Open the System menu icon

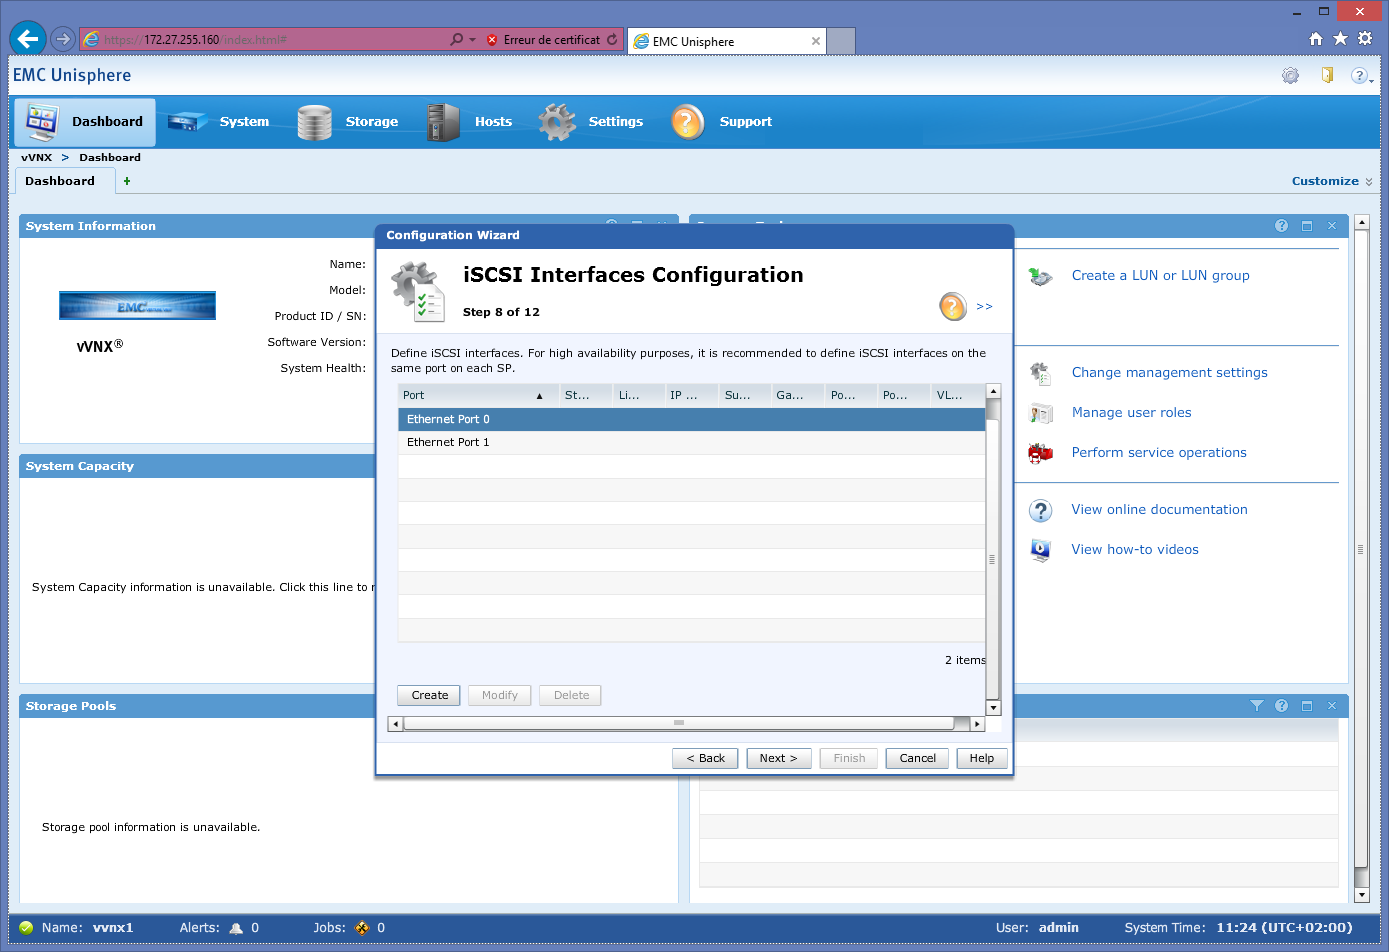coord(187,122)
